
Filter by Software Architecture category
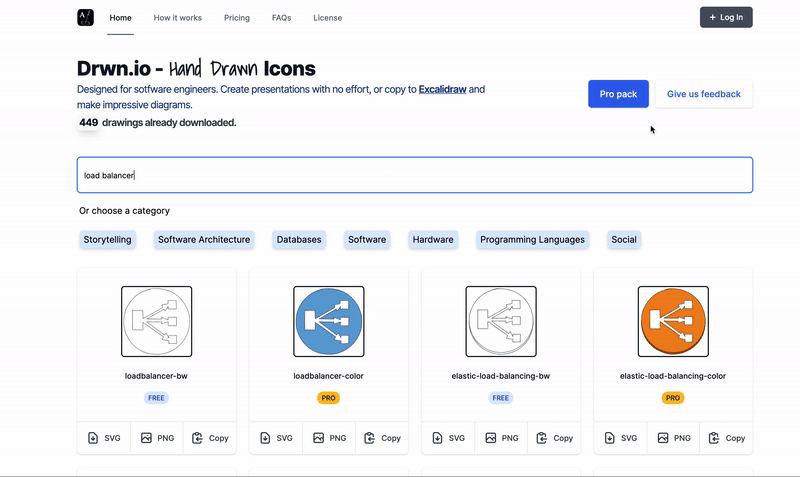click(x=204, y=240)
